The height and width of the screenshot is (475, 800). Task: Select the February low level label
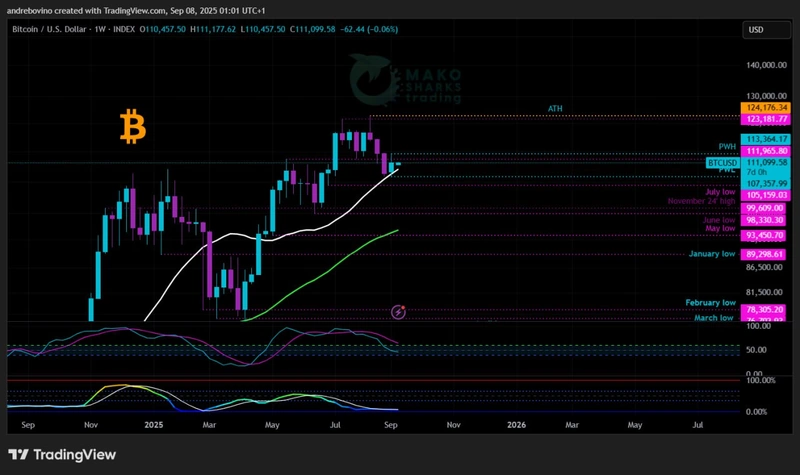(710, 302)
